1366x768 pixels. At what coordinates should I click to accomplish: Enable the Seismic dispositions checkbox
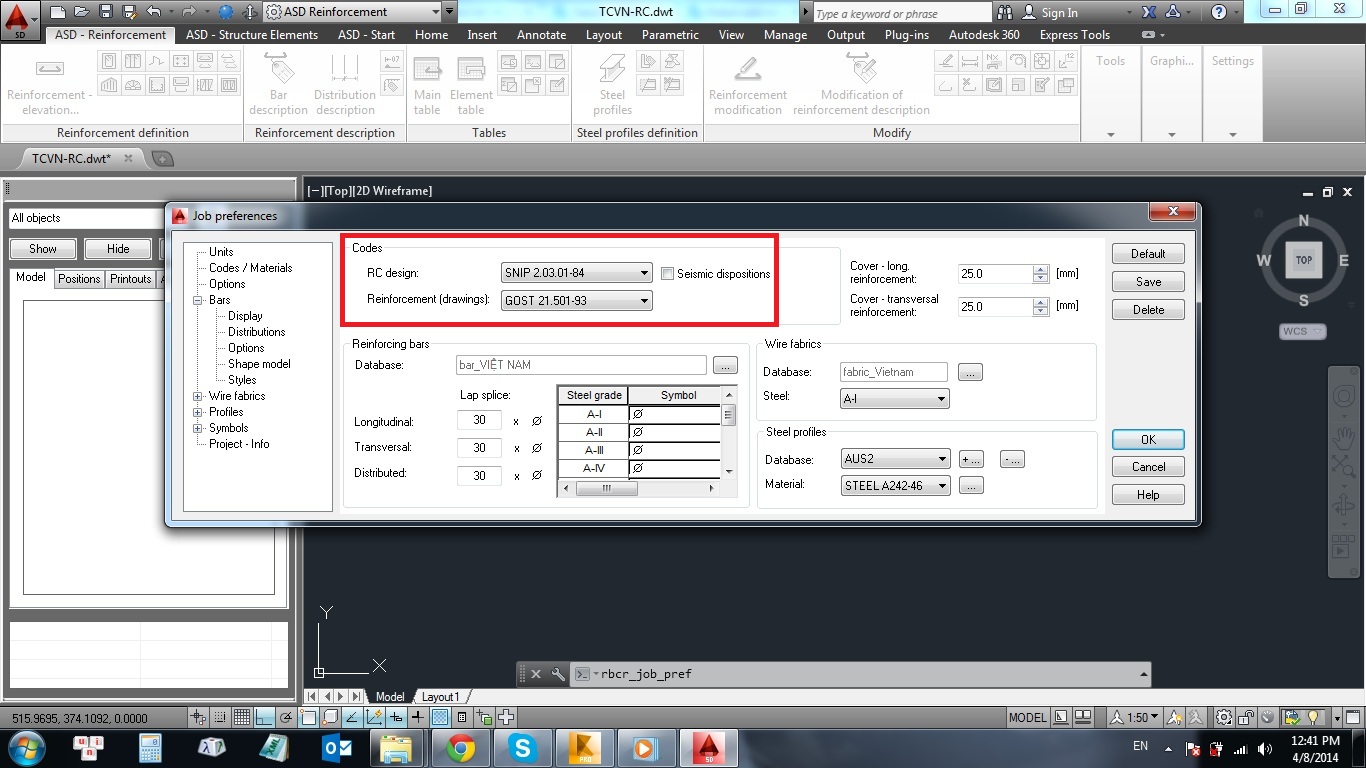(668, 273)
